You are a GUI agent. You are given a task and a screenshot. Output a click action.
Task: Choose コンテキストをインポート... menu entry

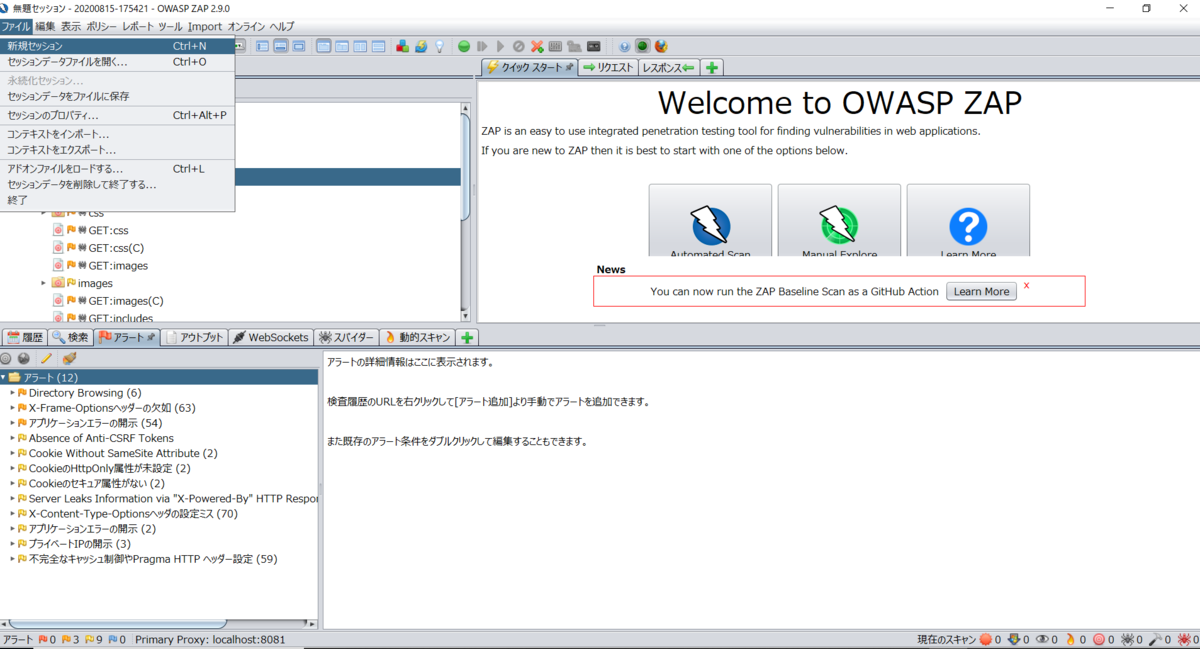(x=117, y=134)
